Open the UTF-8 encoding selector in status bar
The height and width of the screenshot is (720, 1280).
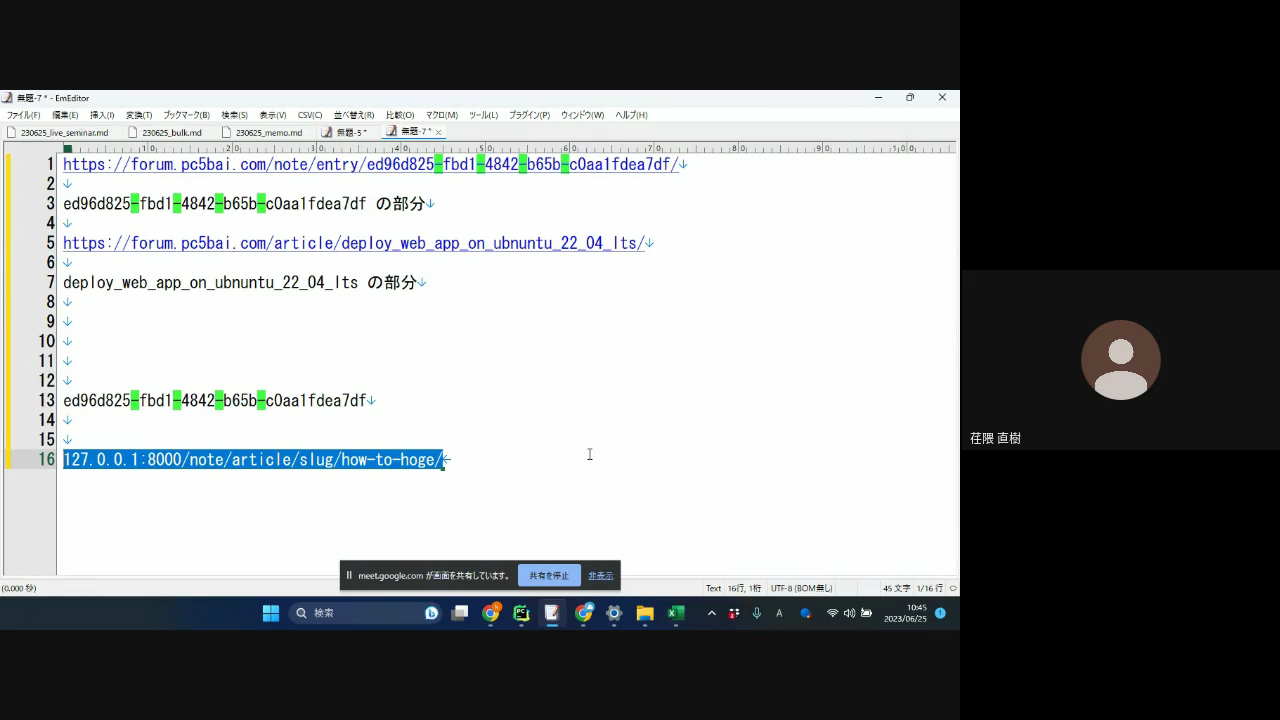click(801, 588)
